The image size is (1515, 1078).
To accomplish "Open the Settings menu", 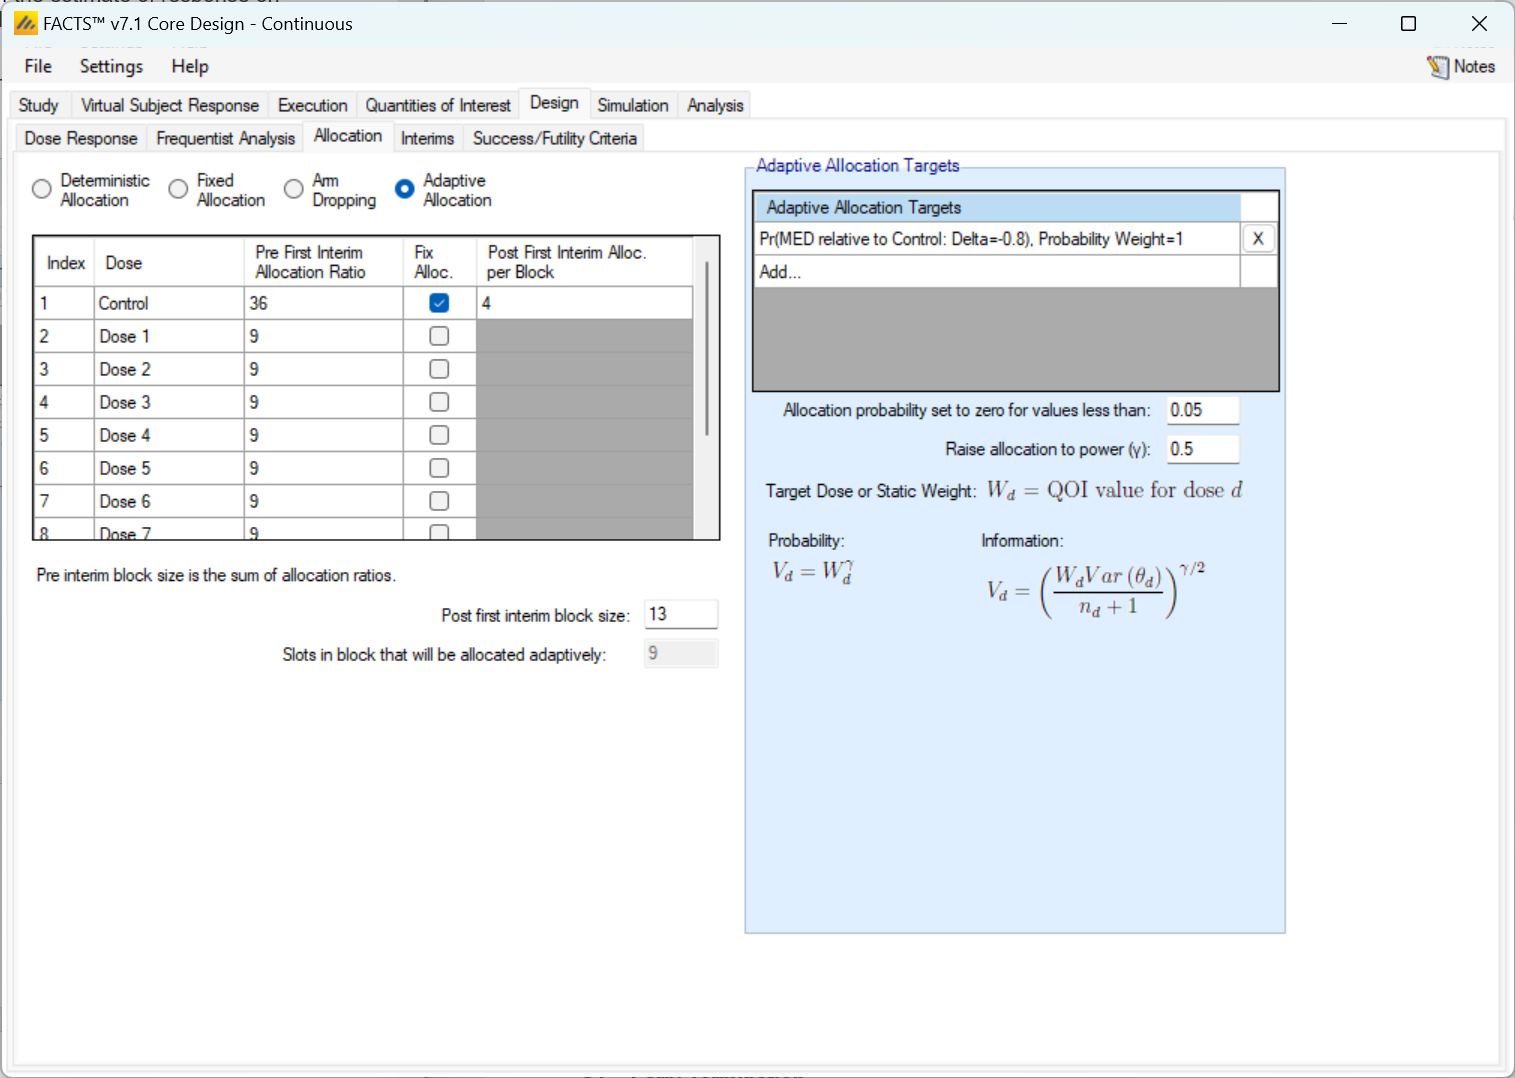I will (111, 67).
